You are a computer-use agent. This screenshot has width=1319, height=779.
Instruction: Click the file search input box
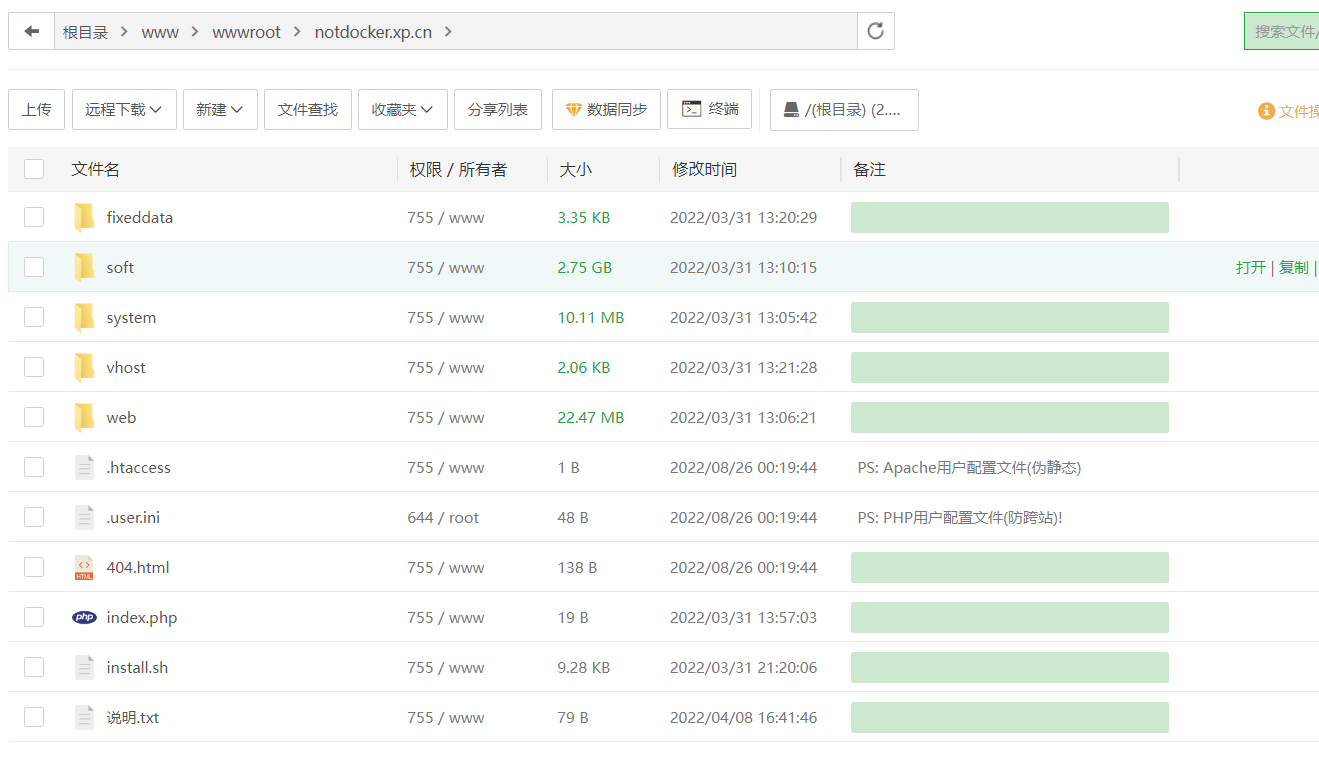pyautogui.click(x=1285, y=31)
